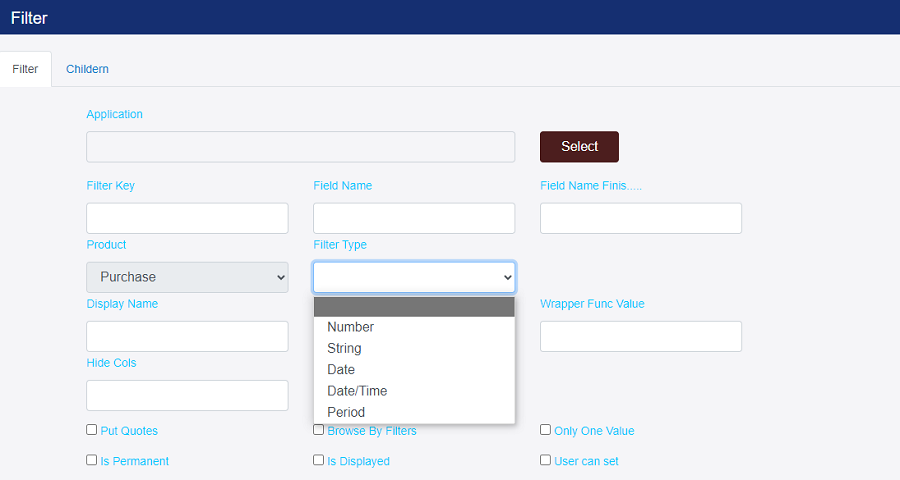Tick the User can set checkbox
Viewport: 900px width, 480px height.
click(545, 460)
